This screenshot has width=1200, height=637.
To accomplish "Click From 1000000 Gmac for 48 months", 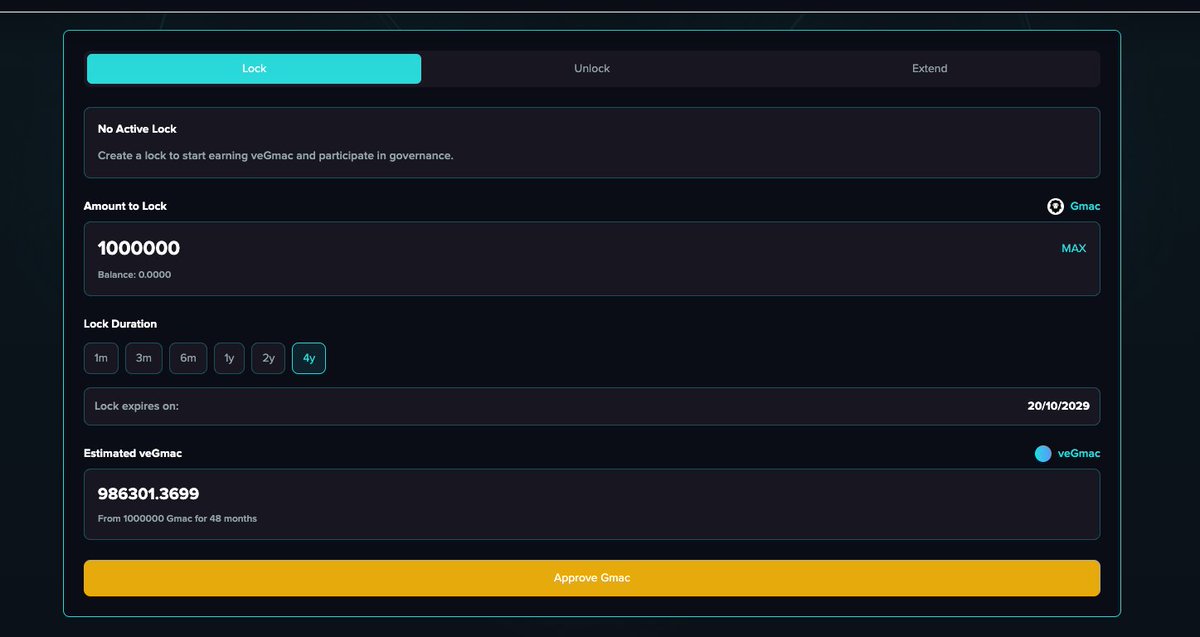I will (x=177, y=519).
